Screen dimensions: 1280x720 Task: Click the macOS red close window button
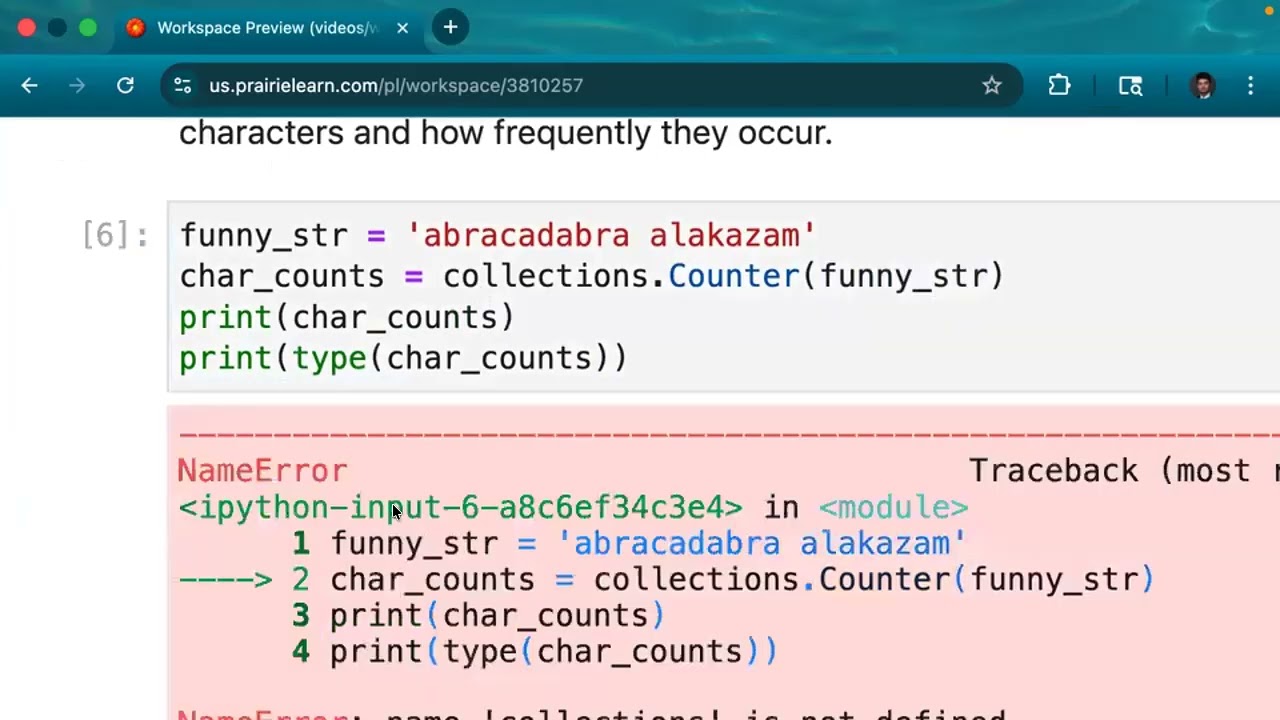pos(27,28)
